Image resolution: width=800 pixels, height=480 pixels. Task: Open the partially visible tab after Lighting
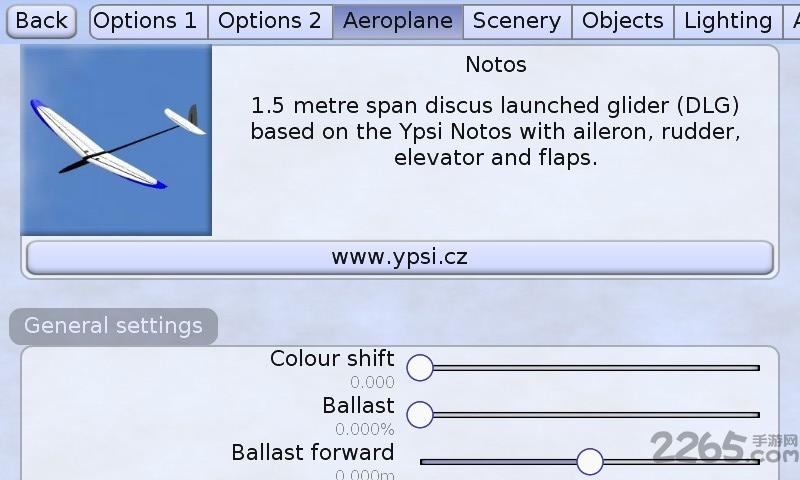pos(792,21)
